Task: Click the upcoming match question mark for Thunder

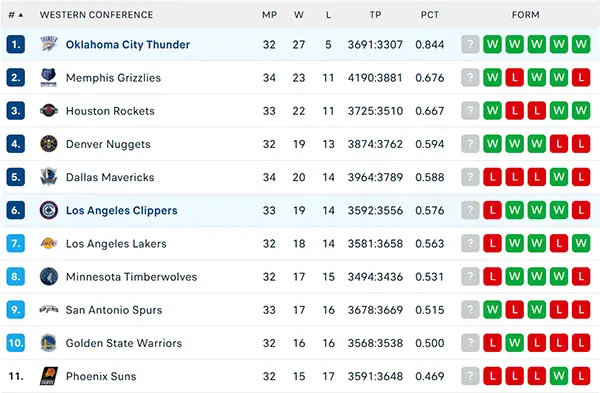Action: click(x=470, y=44)
